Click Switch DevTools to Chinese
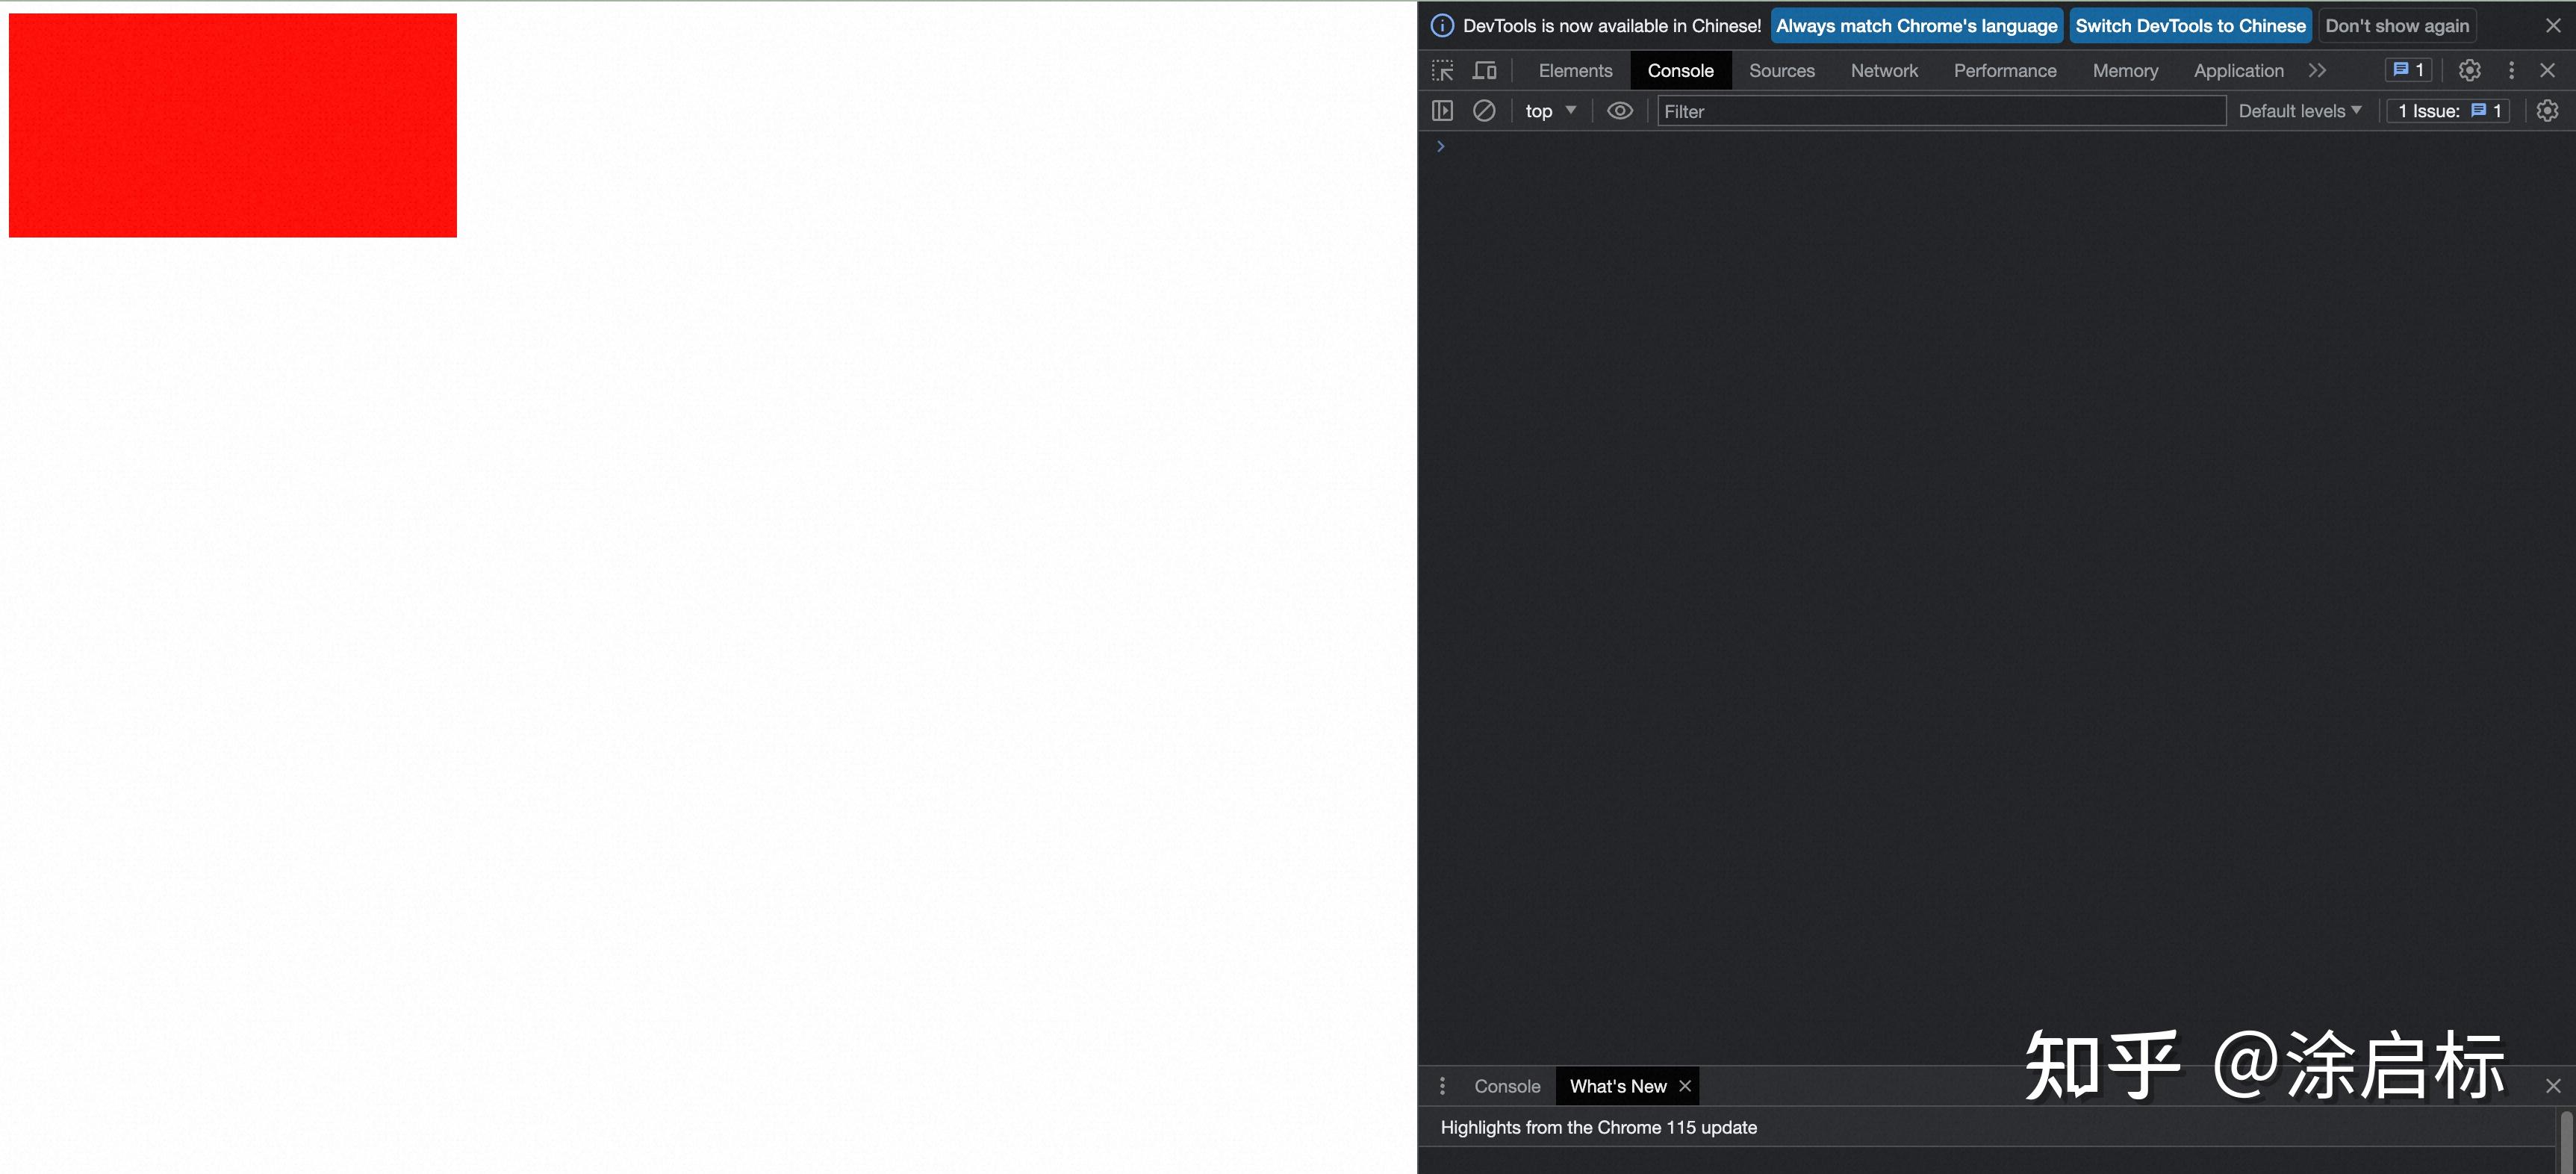The height and width of the screenshot is (1174, 2576). click(x=2190, y=26)
